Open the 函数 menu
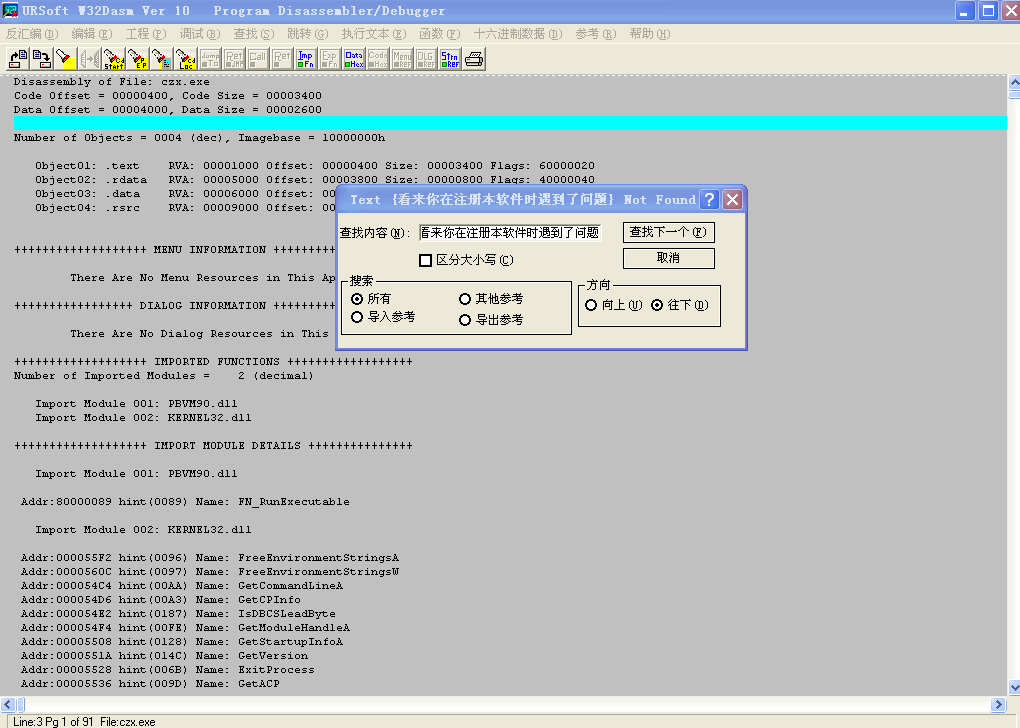 (440, 34)
